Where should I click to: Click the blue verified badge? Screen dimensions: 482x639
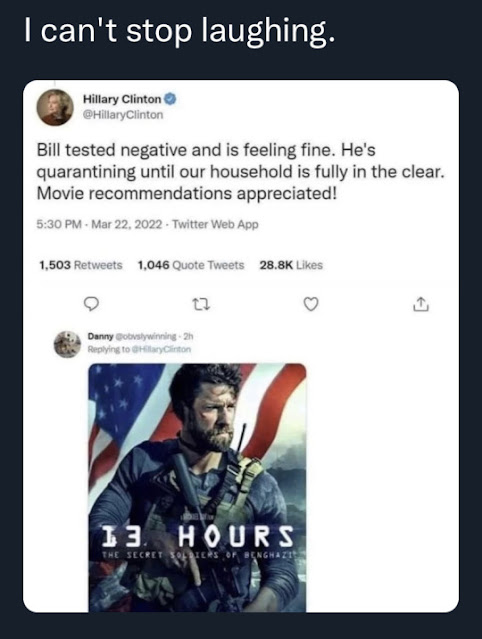170,99
